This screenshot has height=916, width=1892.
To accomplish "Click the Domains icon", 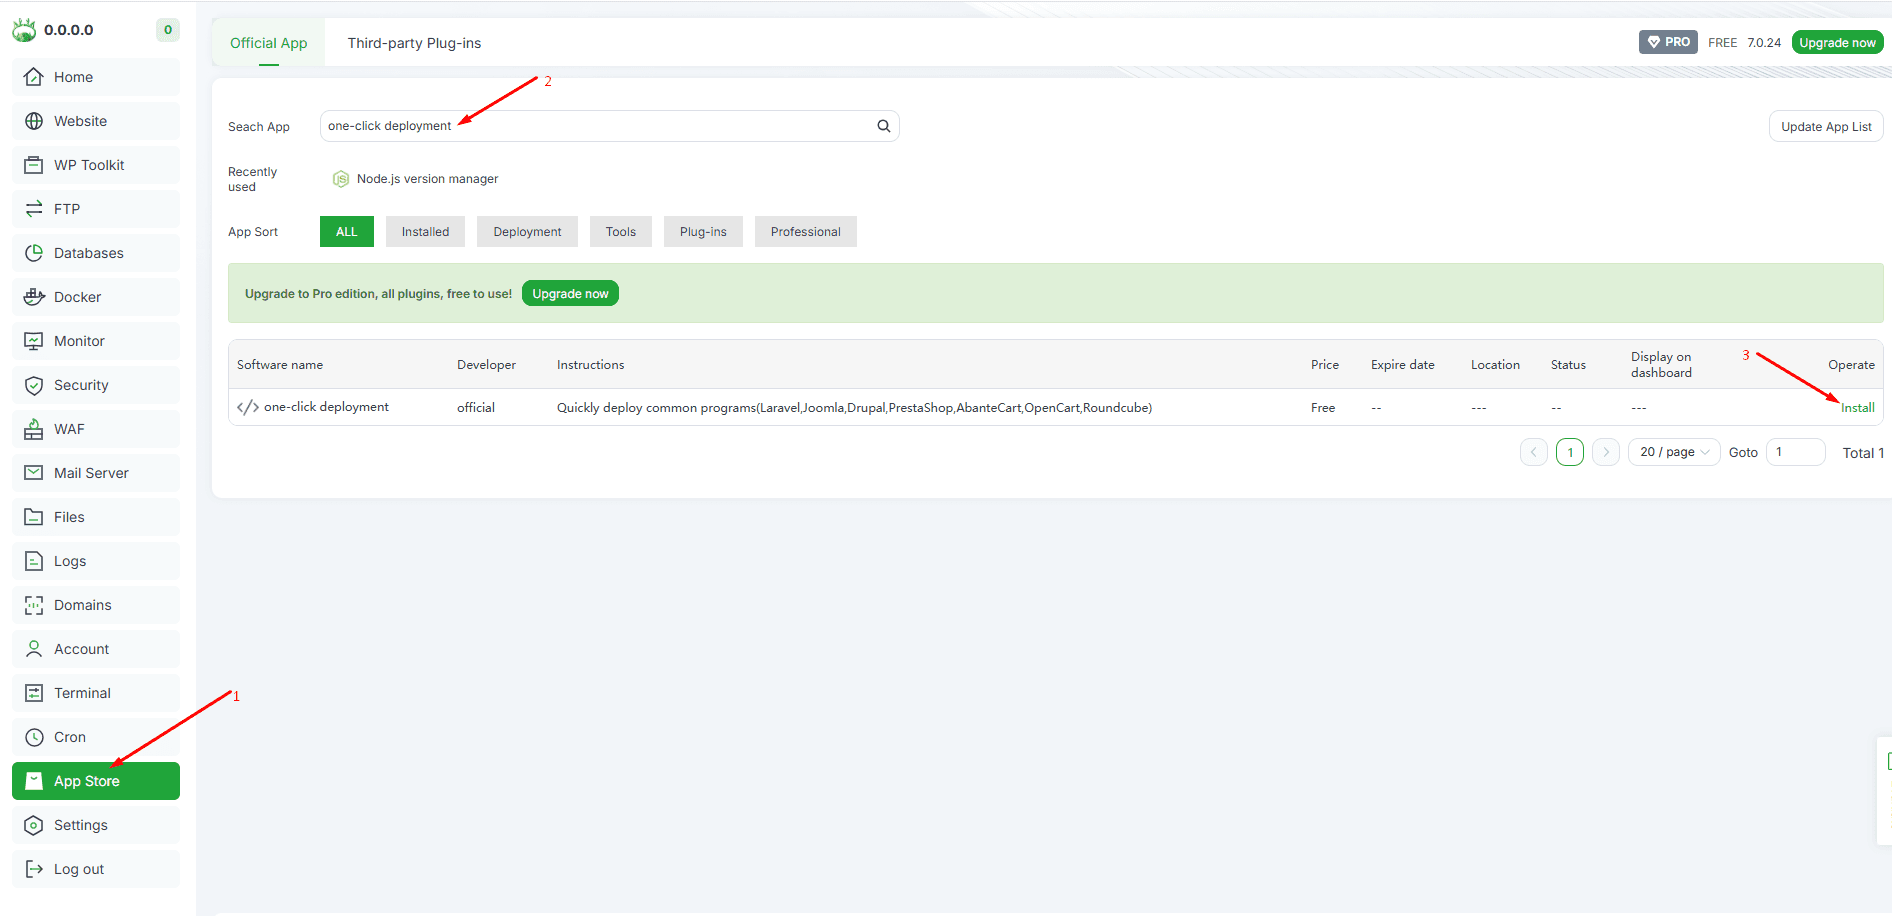I will pyautogui.click(x=34, y=605).
